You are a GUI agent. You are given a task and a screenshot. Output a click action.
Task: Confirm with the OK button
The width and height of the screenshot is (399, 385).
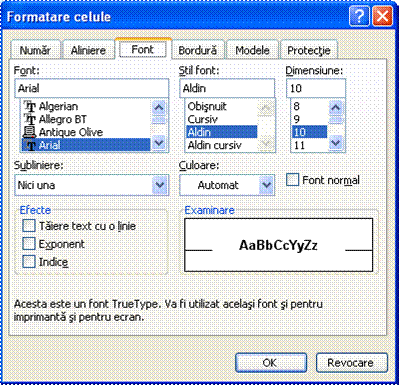tap(271, 363)
